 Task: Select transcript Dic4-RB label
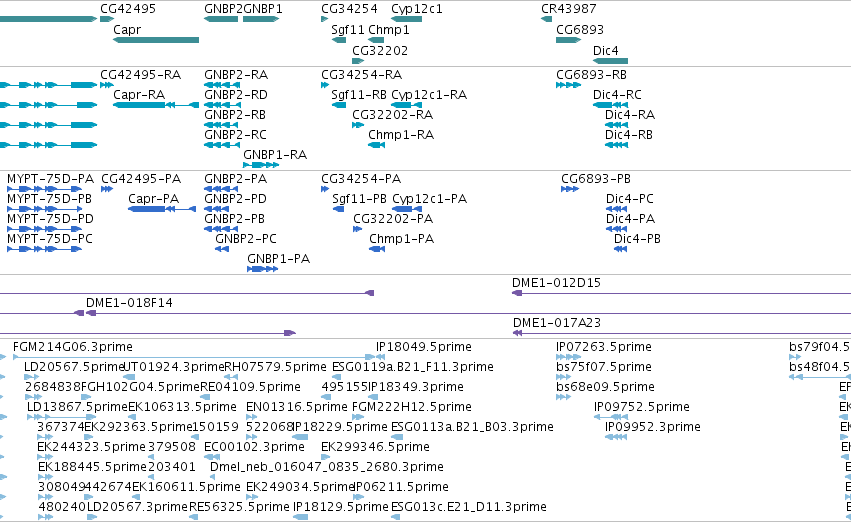point(628,135)
